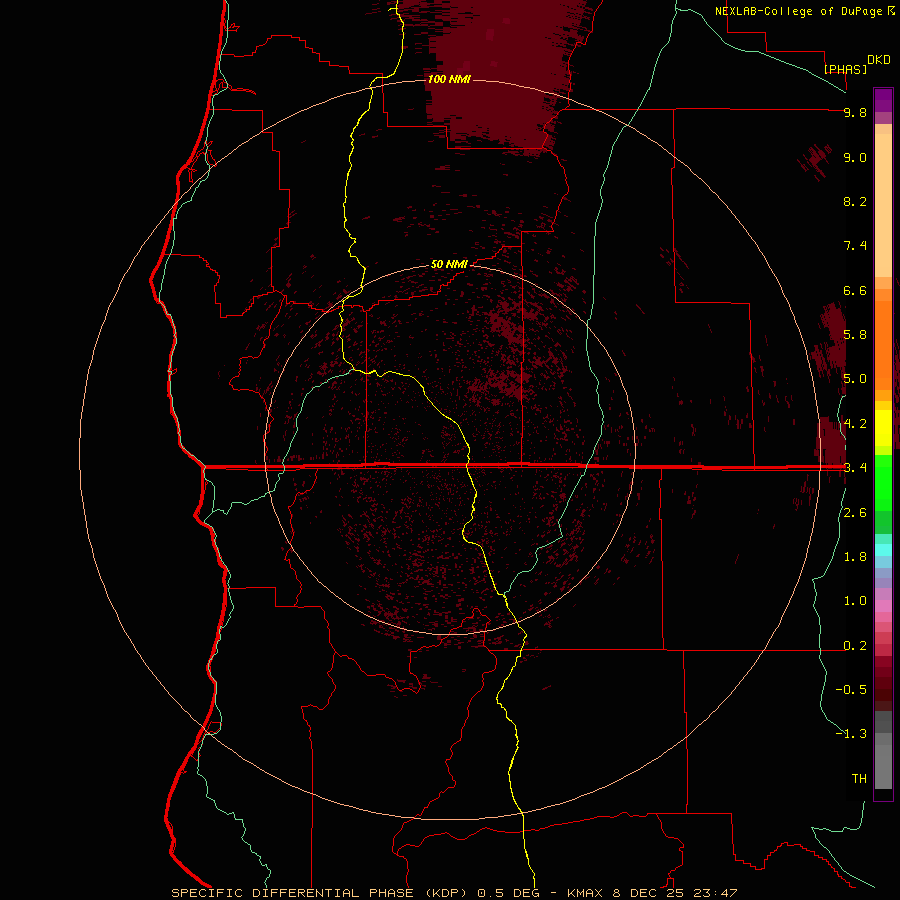Pick the pink color bar segment
Screen dimensions: 900x900
click(883, 606)
